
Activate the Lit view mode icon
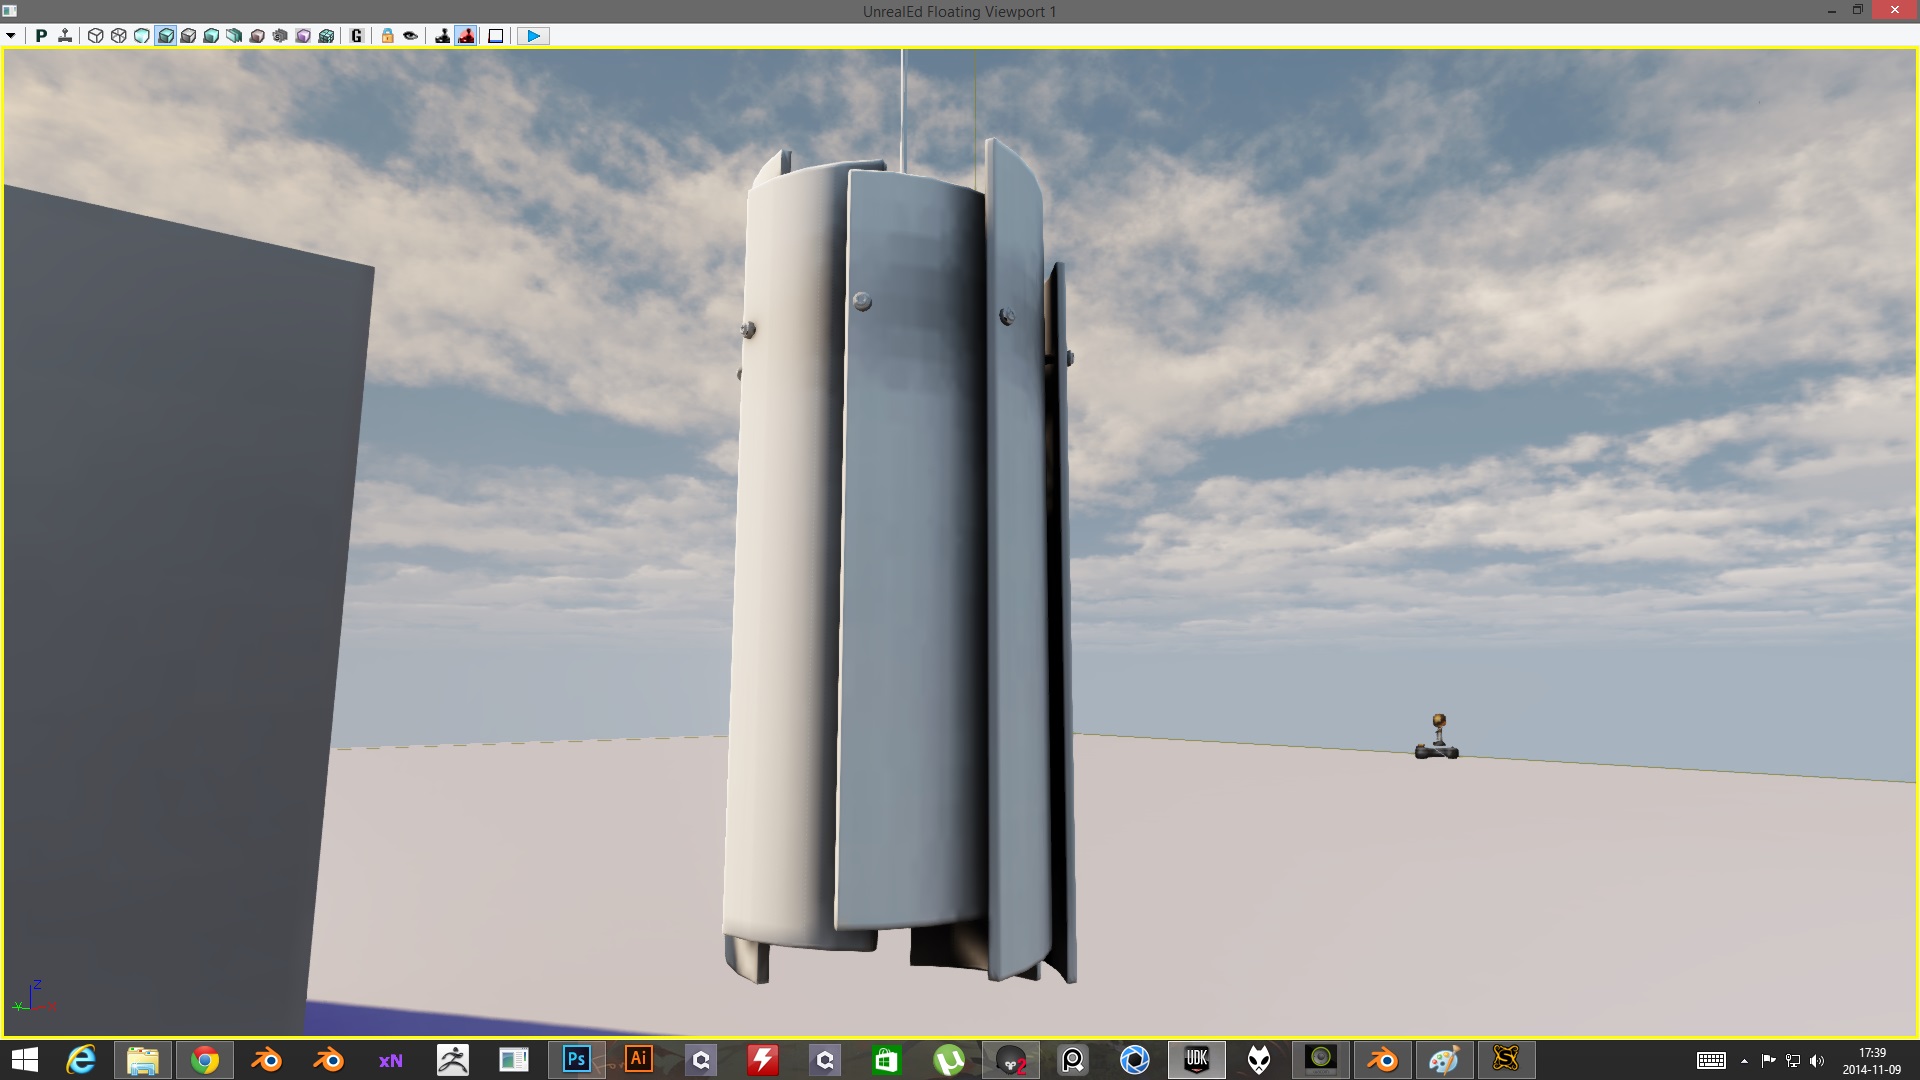pyautogui.click(x=167, y=35)
